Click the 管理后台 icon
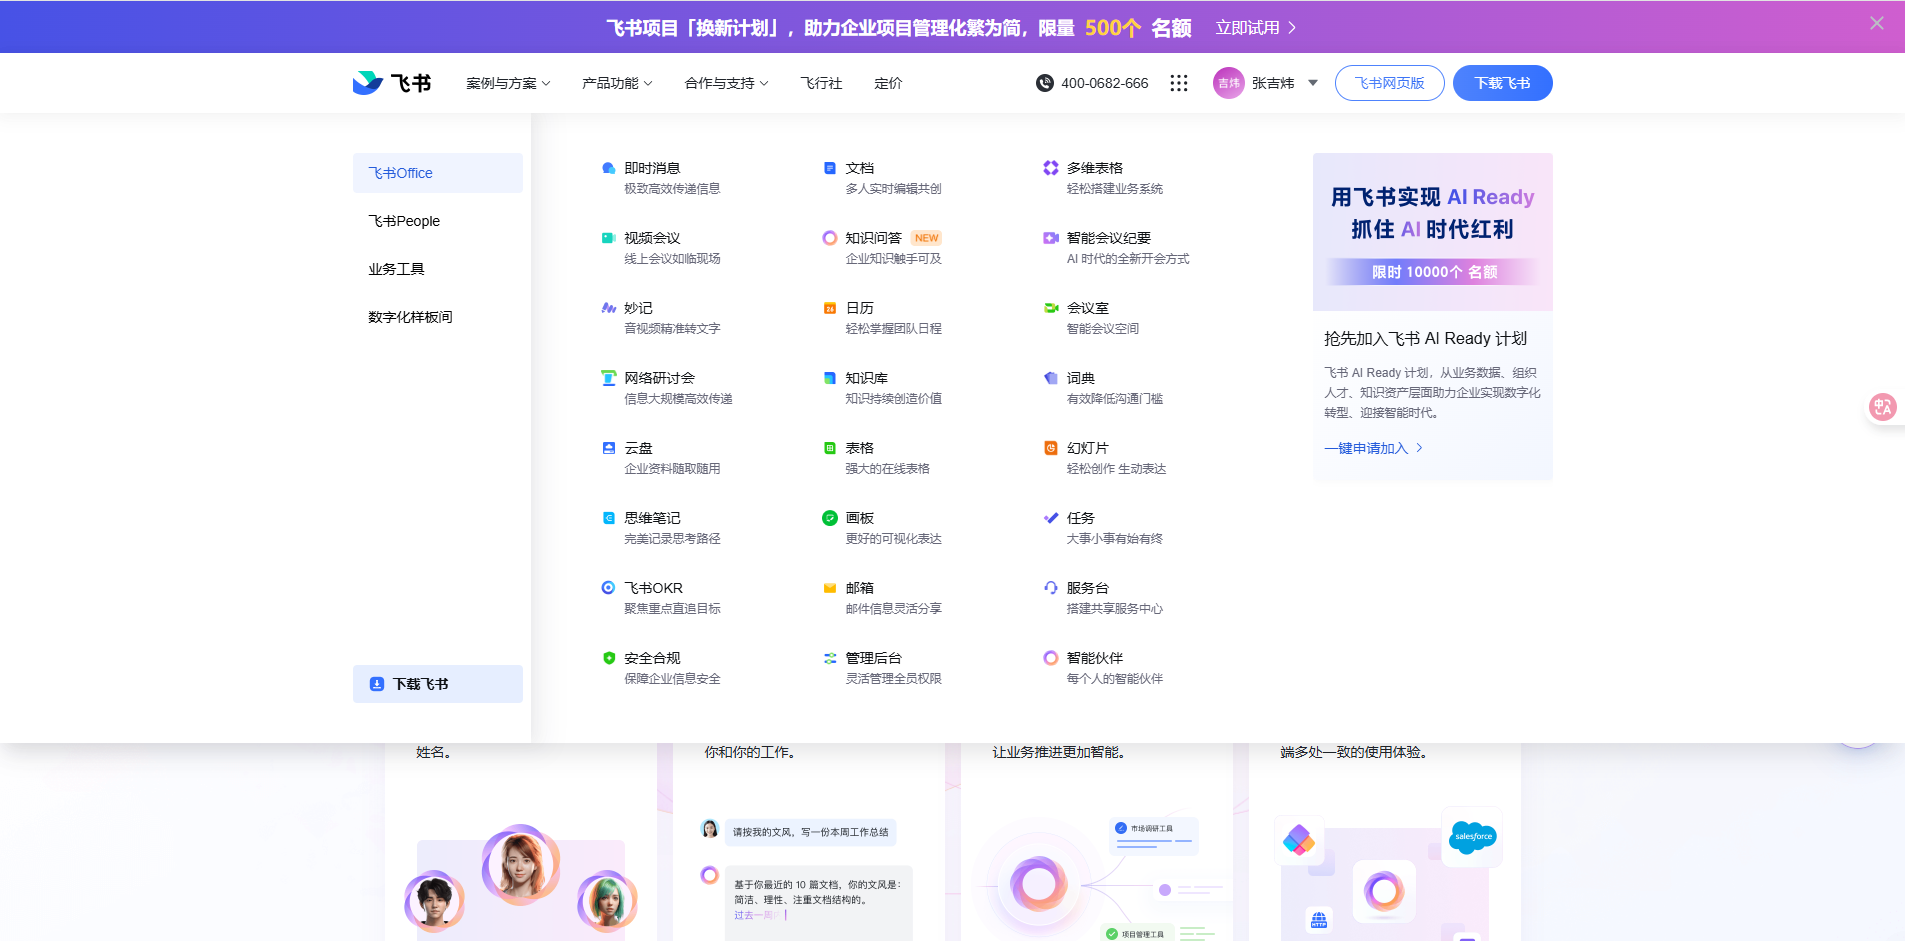The height and width of the screenshot is (941, 1905). (x=829, y=658)
